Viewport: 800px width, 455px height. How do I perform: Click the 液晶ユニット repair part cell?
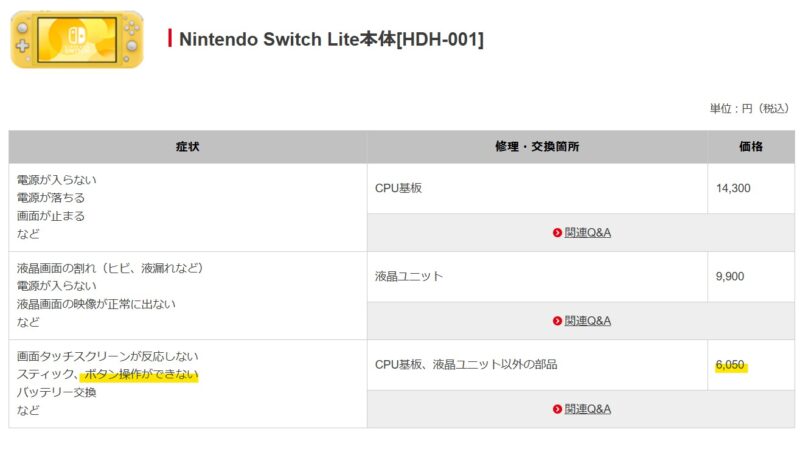pyautogui.click(x=537, y=276)
